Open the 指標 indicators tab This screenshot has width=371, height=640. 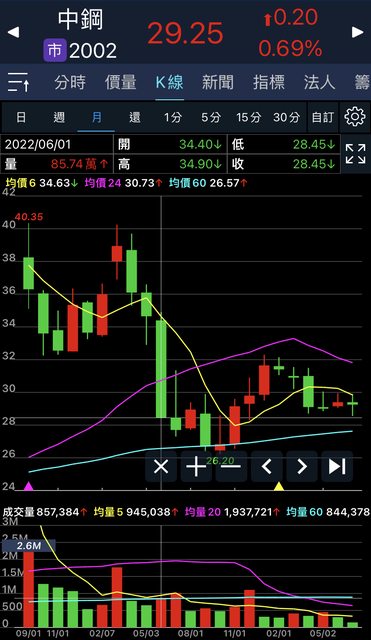[269, 82]
